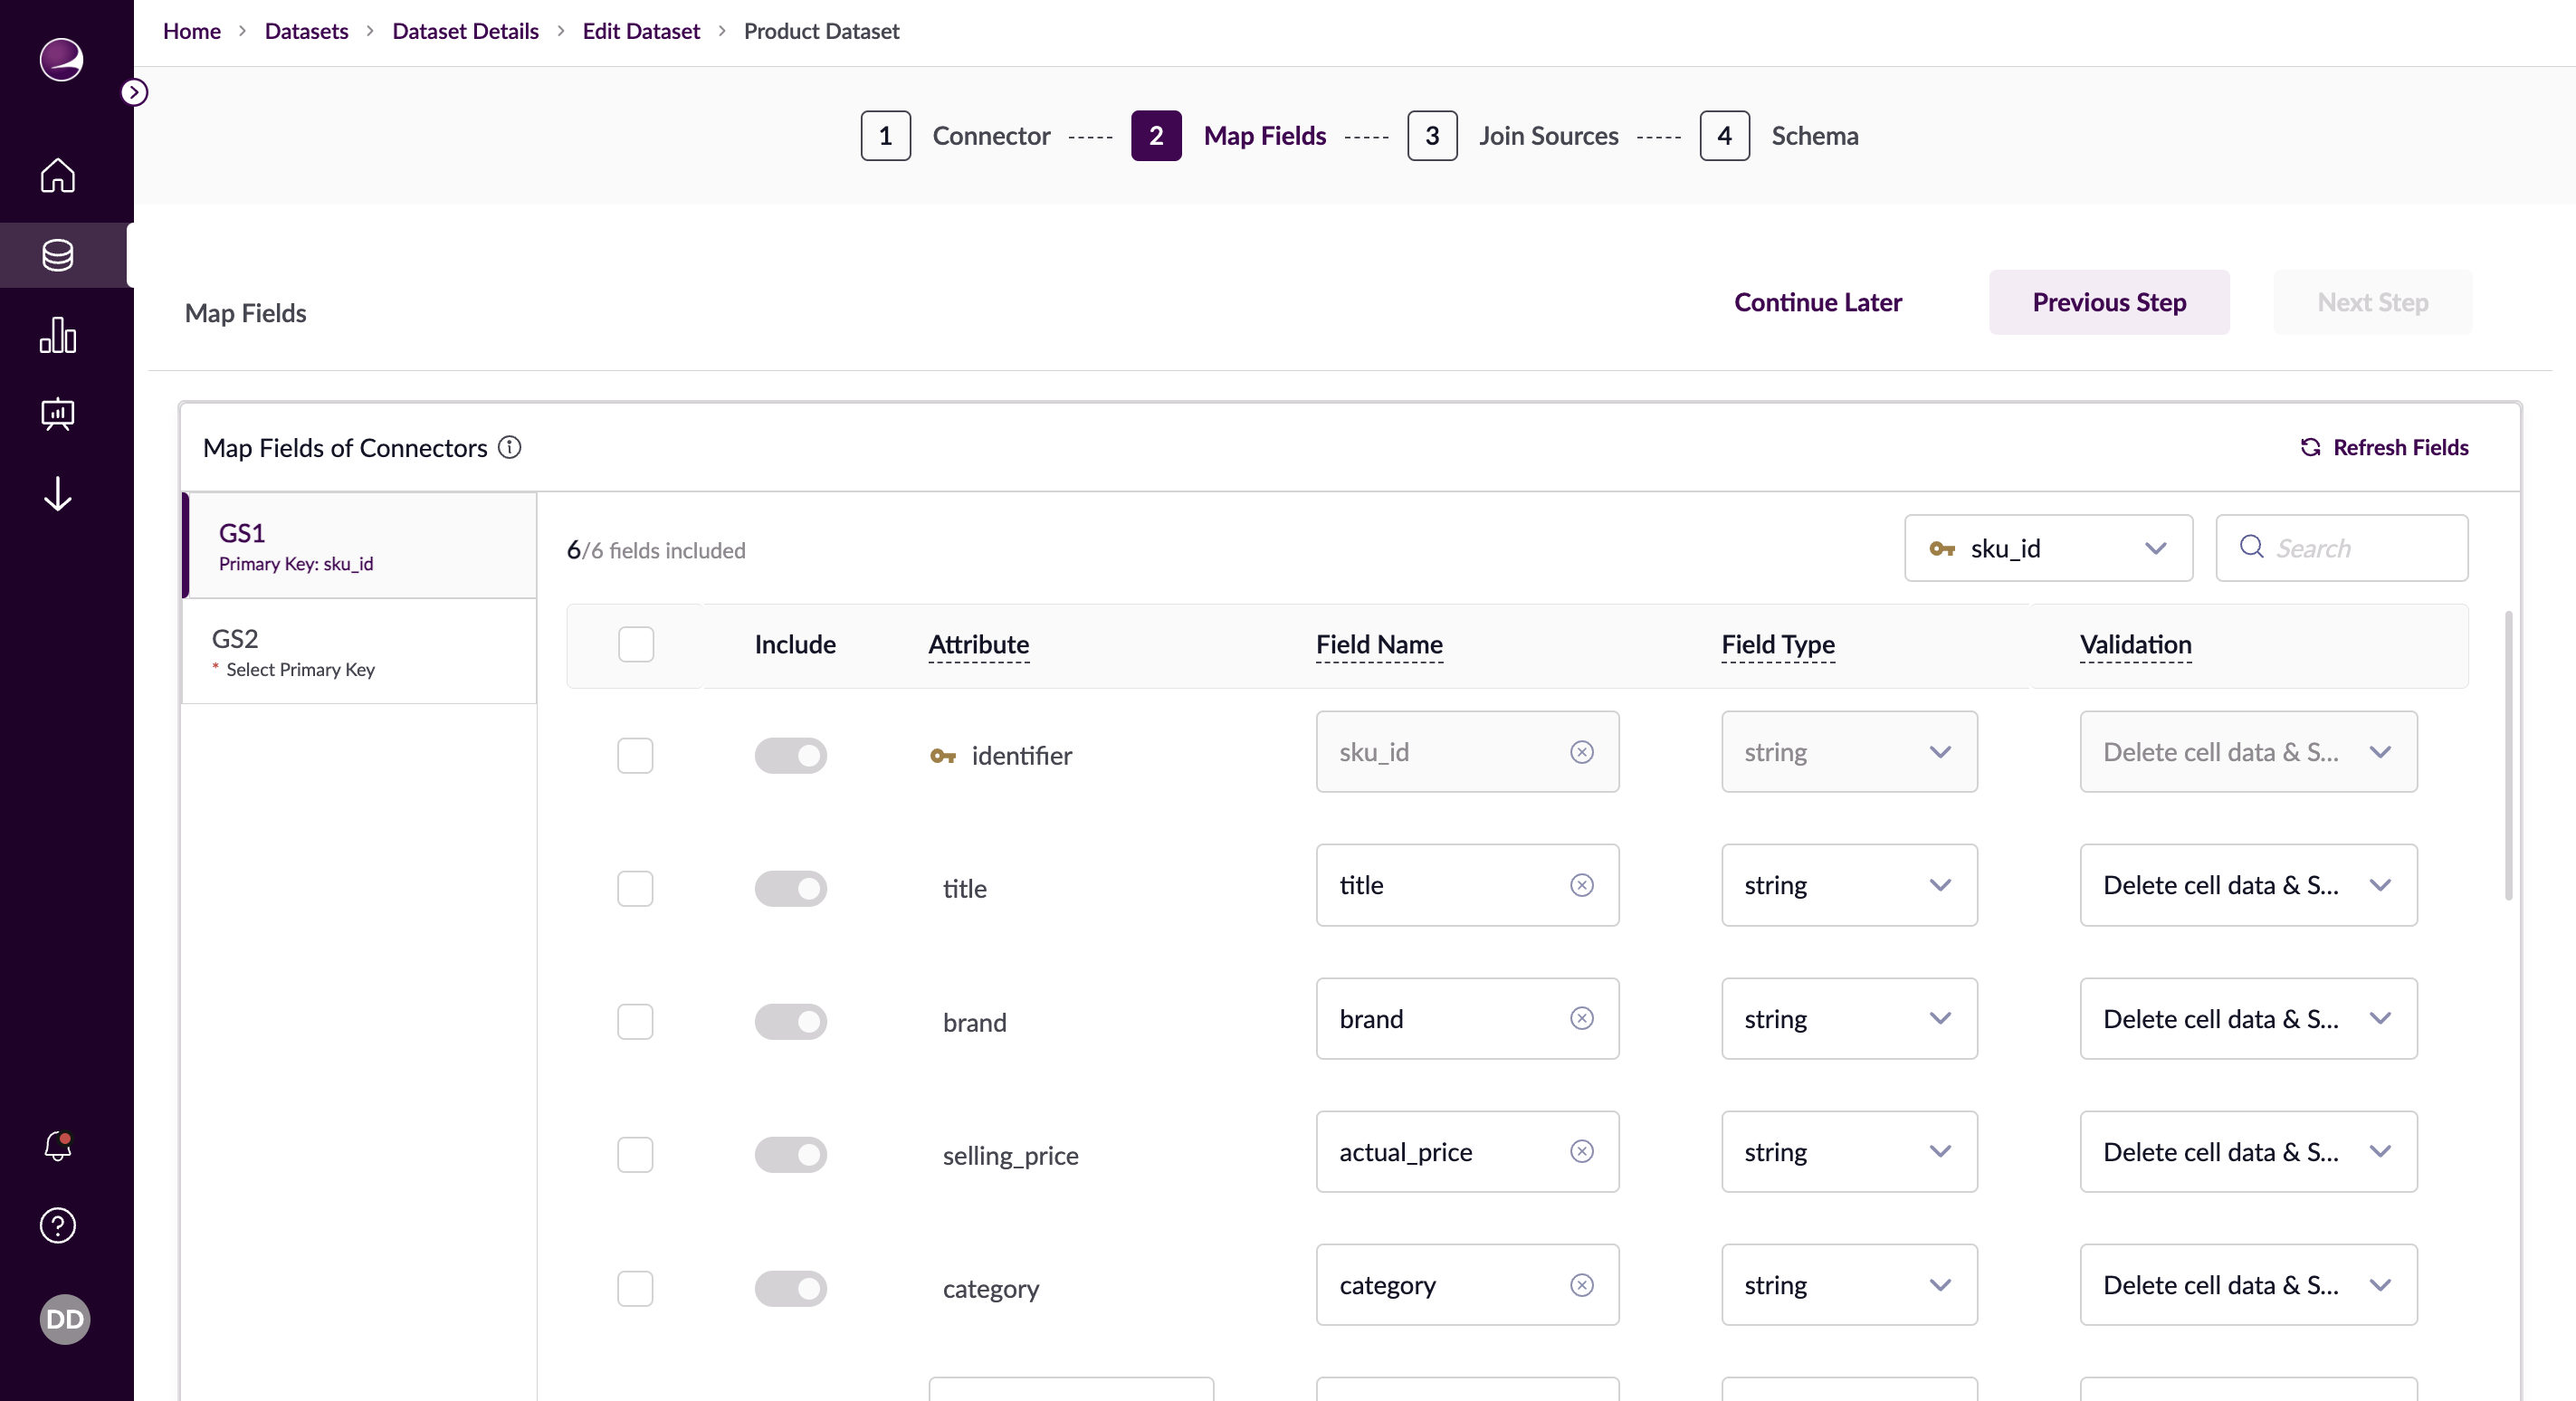Screen dimensions: 2576x1401
Task: Open the sku_id primary key dropdown
Action: 2047,547
